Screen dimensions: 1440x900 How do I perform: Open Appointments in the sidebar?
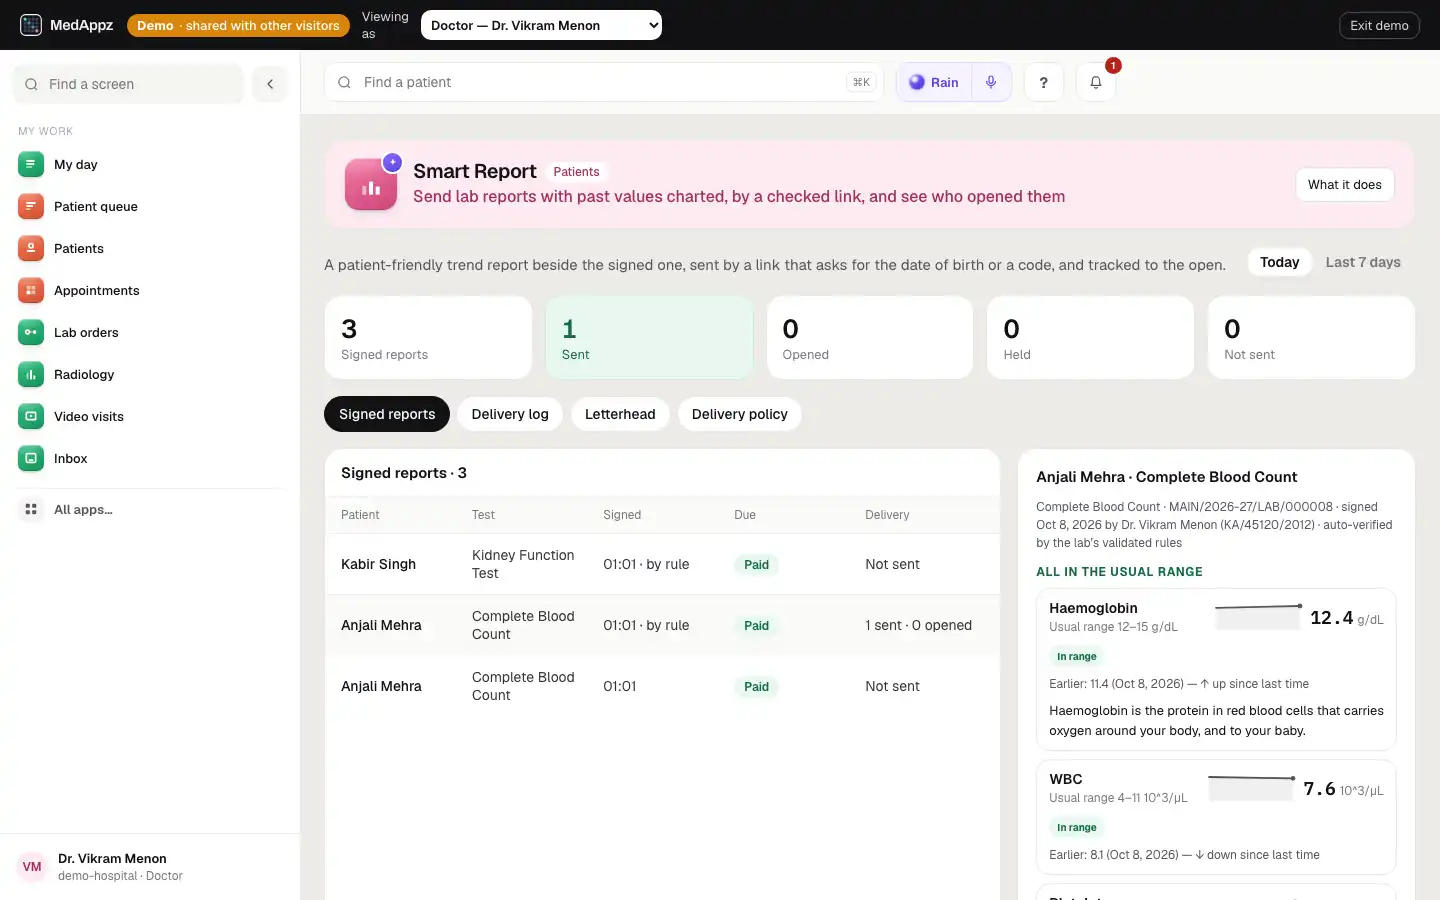[x=150, y=290]
